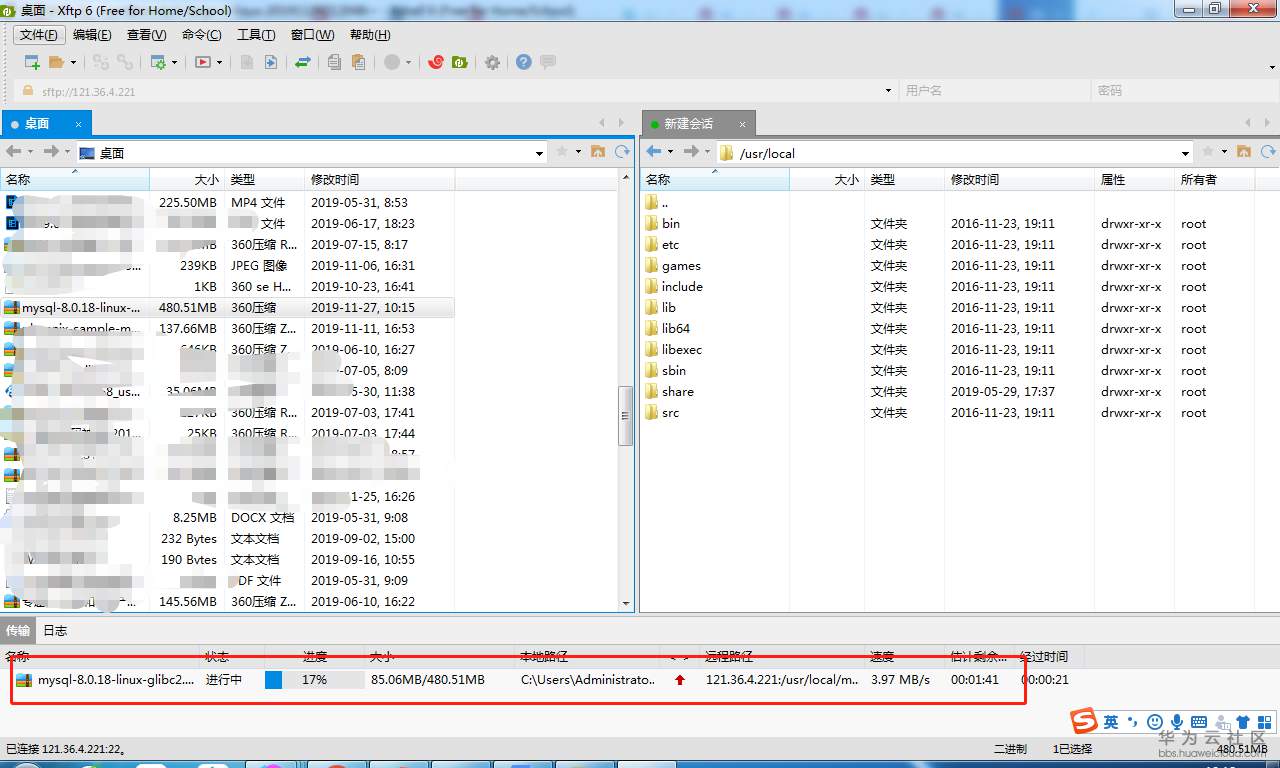Expand the local 桌面 path dropdown
Screen dimensions: 1280x768
coord(540,153)
